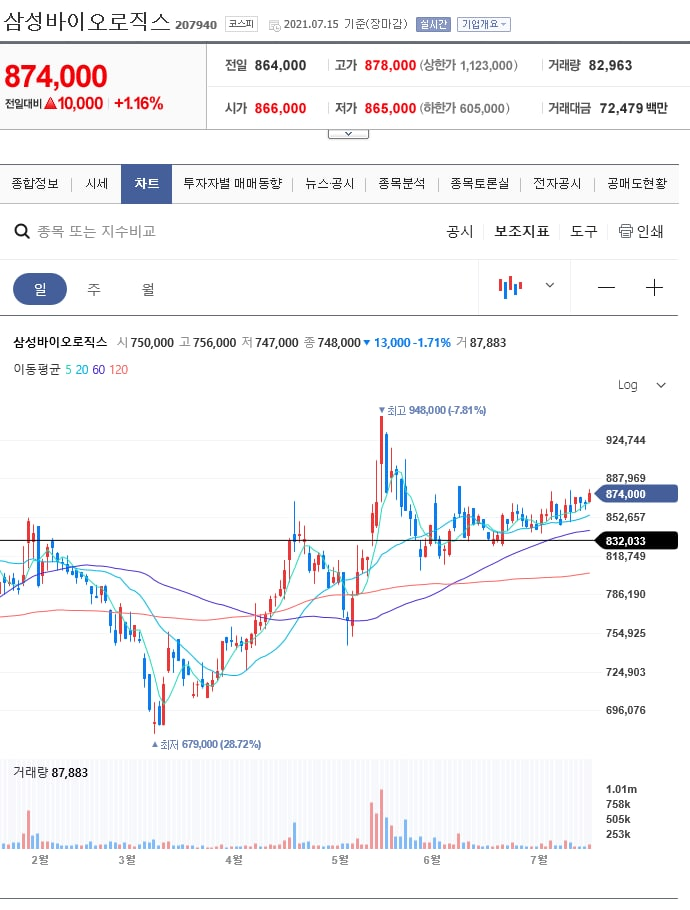Open the Log scale dropdown
690x910 pixels.
coord(642,385)
